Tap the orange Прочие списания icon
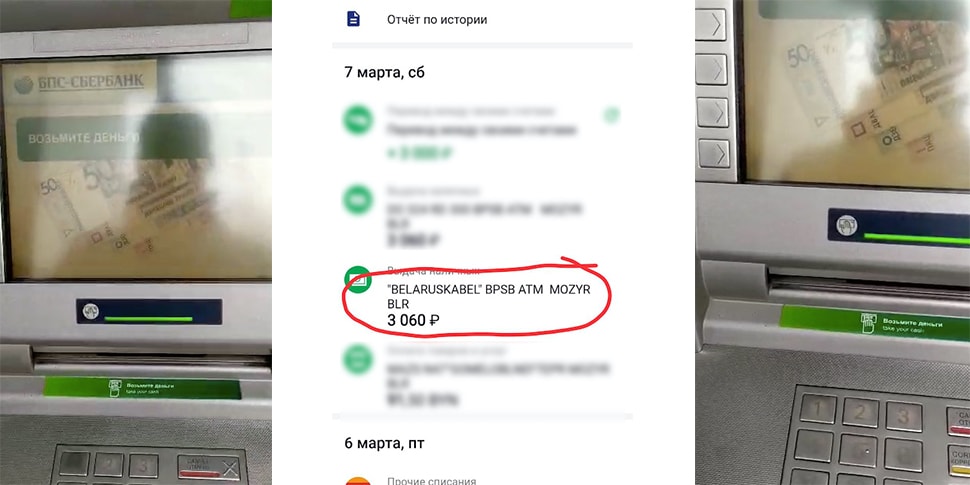This screenshot has width=970, height=485. click(358, 481)
